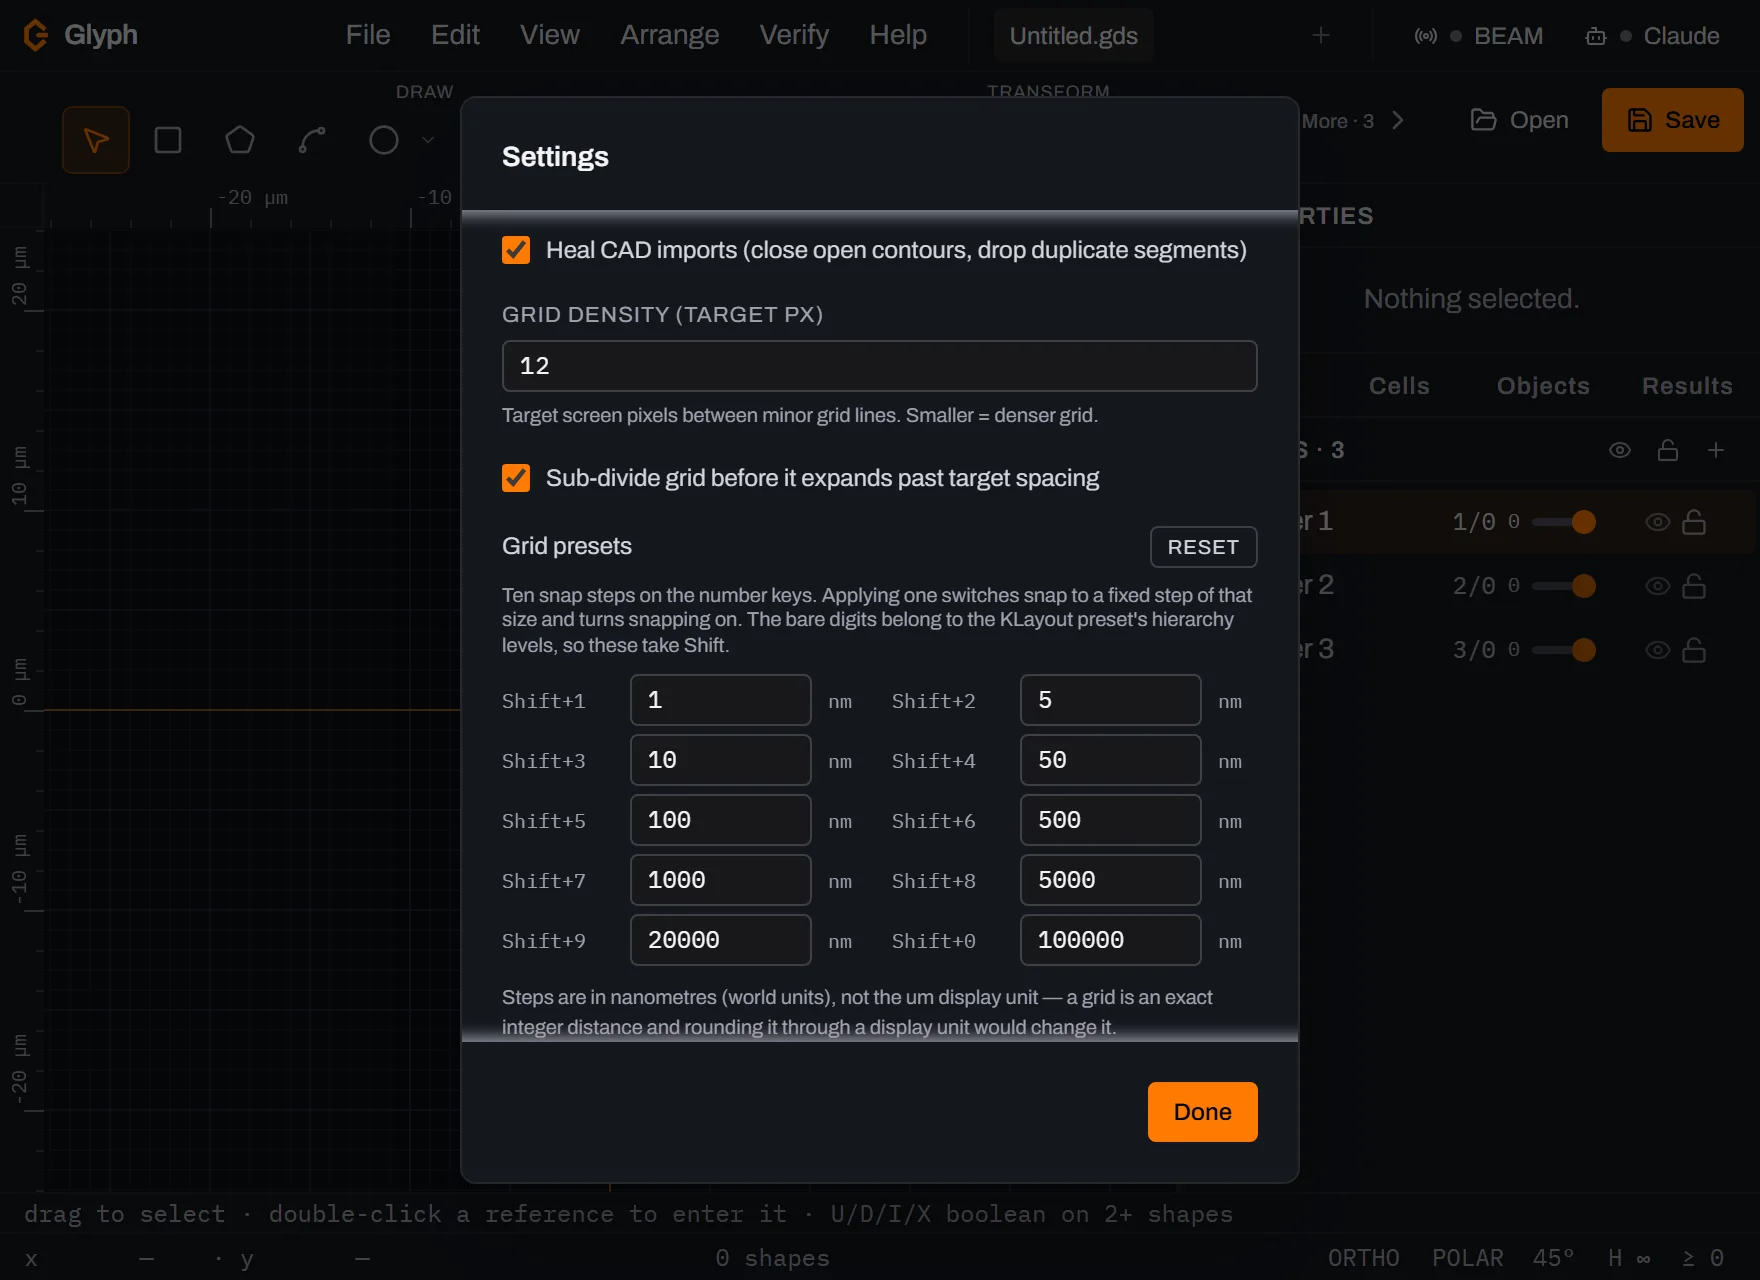Edit the Shift+1 preset field

pyautogui.click(x=721, y=700)
